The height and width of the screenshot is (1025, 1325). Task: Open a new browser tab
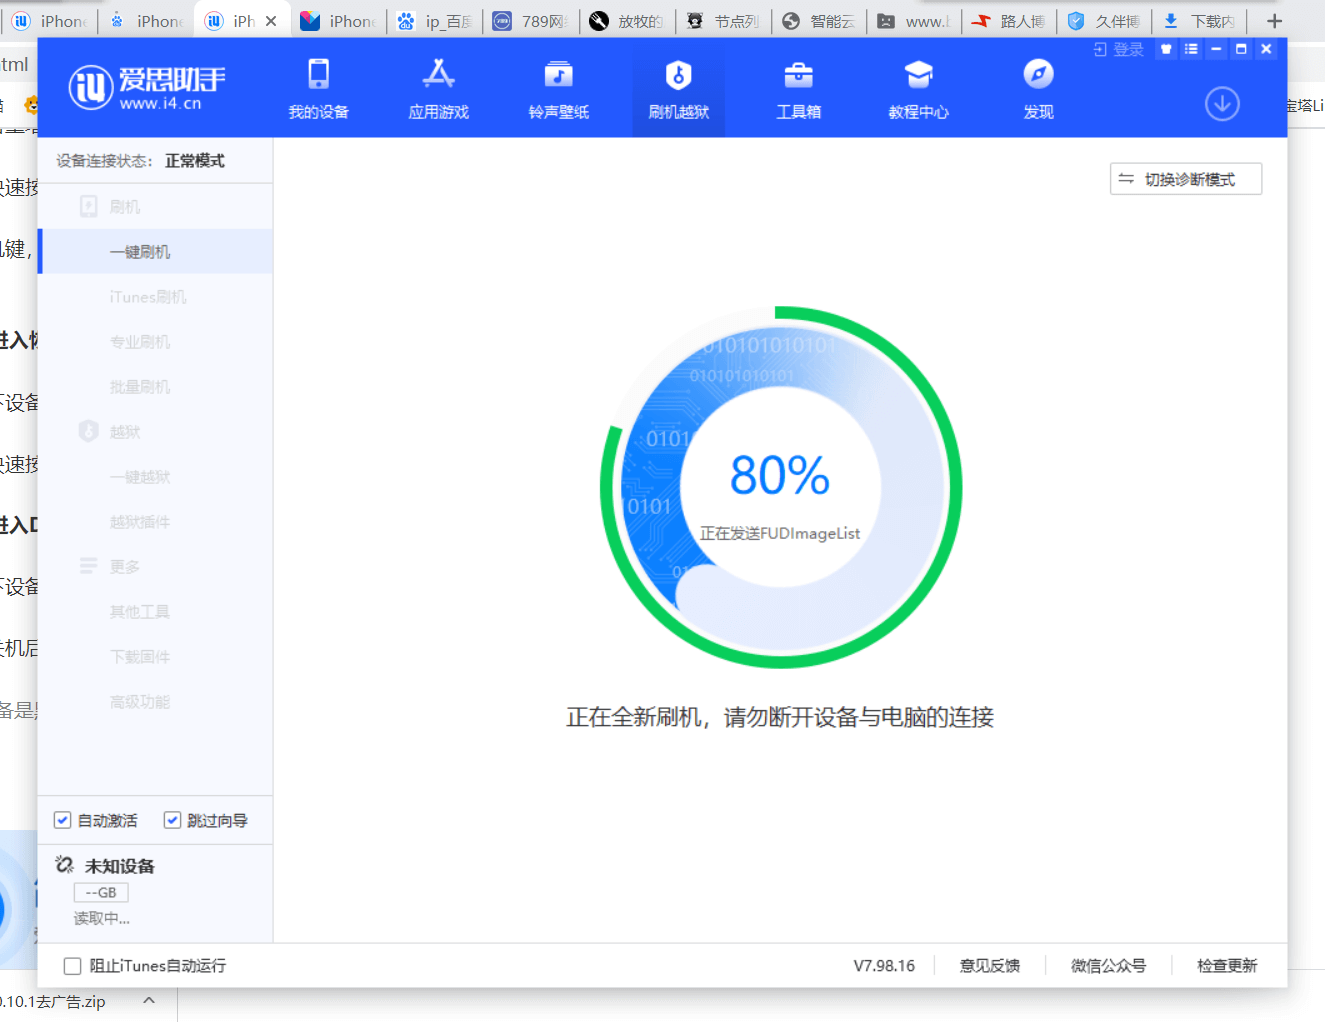(x=1274, y=21)
